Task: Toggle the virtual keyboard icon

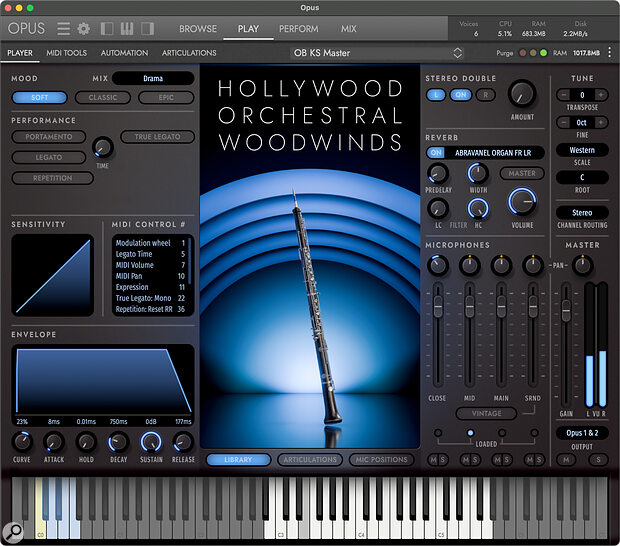Action: (127, 28)
